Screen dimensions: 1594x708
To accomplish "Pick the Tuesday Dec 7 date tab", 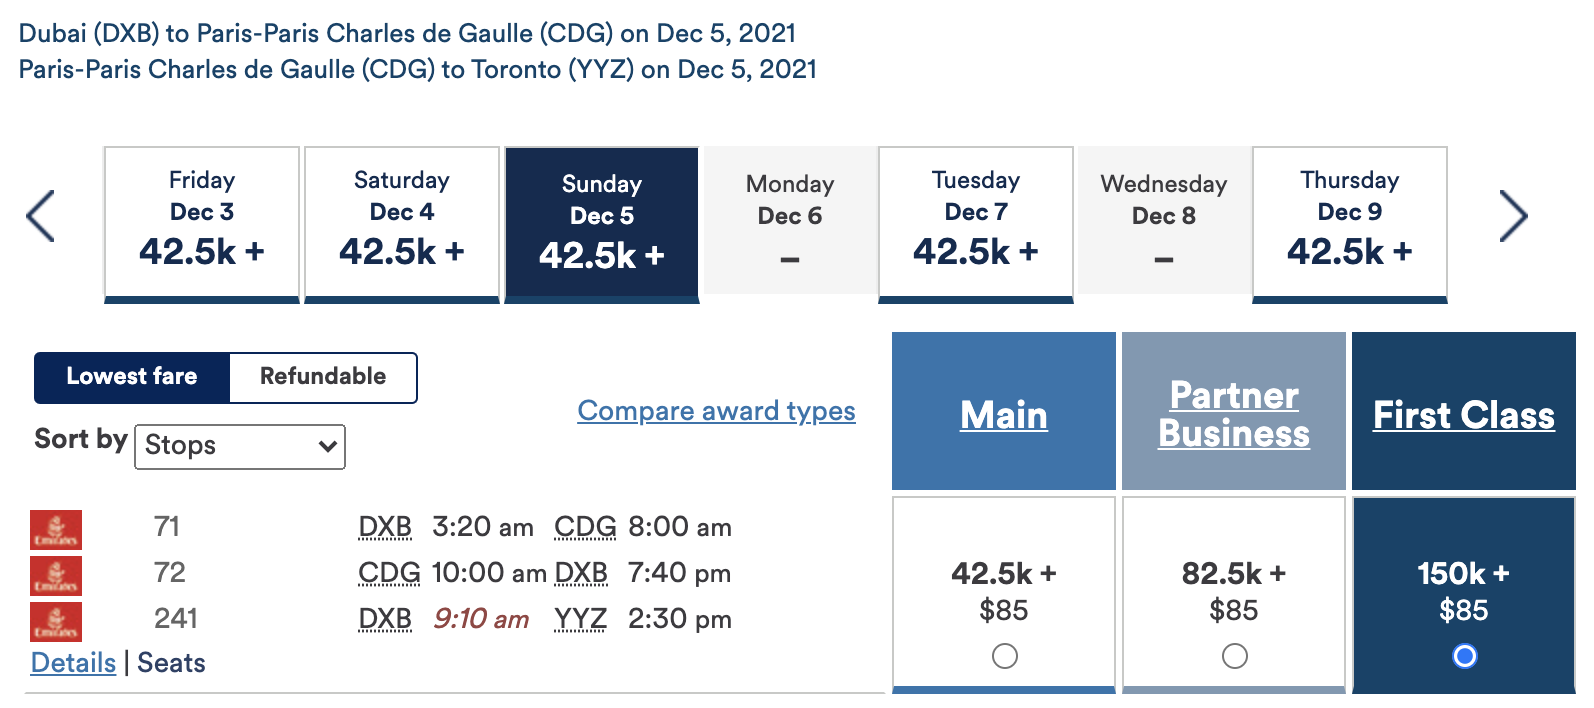I will coord(976,222).
